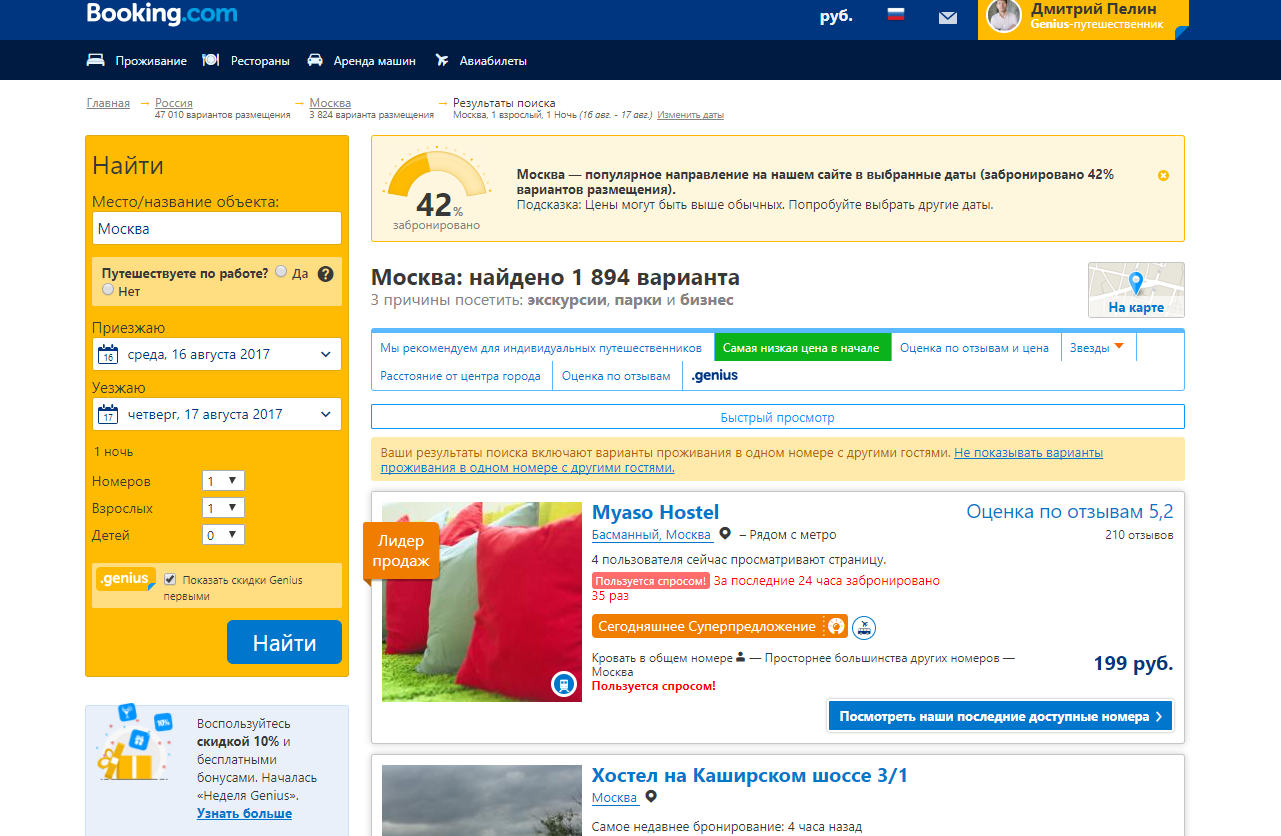Viewport: 1281px width, 836px height.
Task: Click the Russian flag language icon
Action: 896,16
